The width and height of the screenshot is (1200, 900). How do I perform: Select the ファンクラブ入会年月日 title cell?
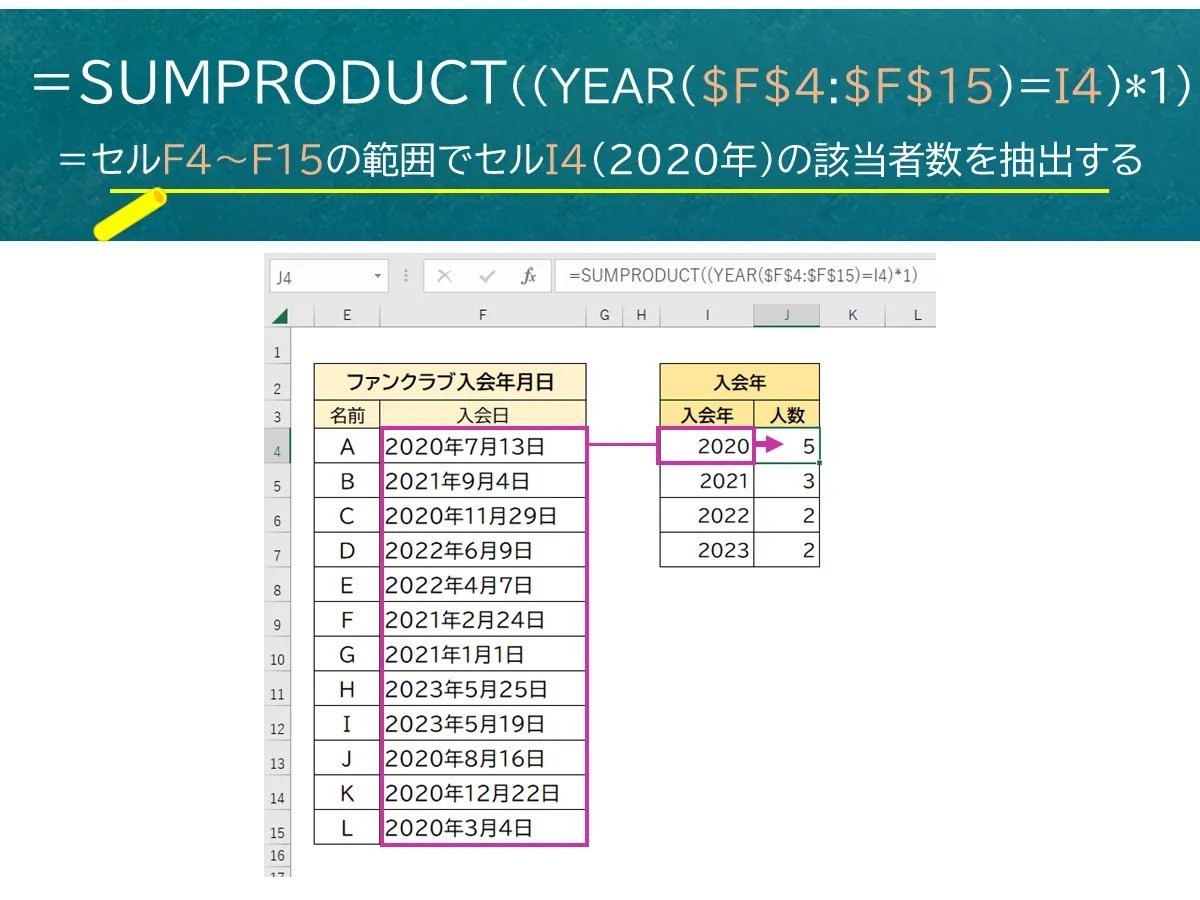450,381
